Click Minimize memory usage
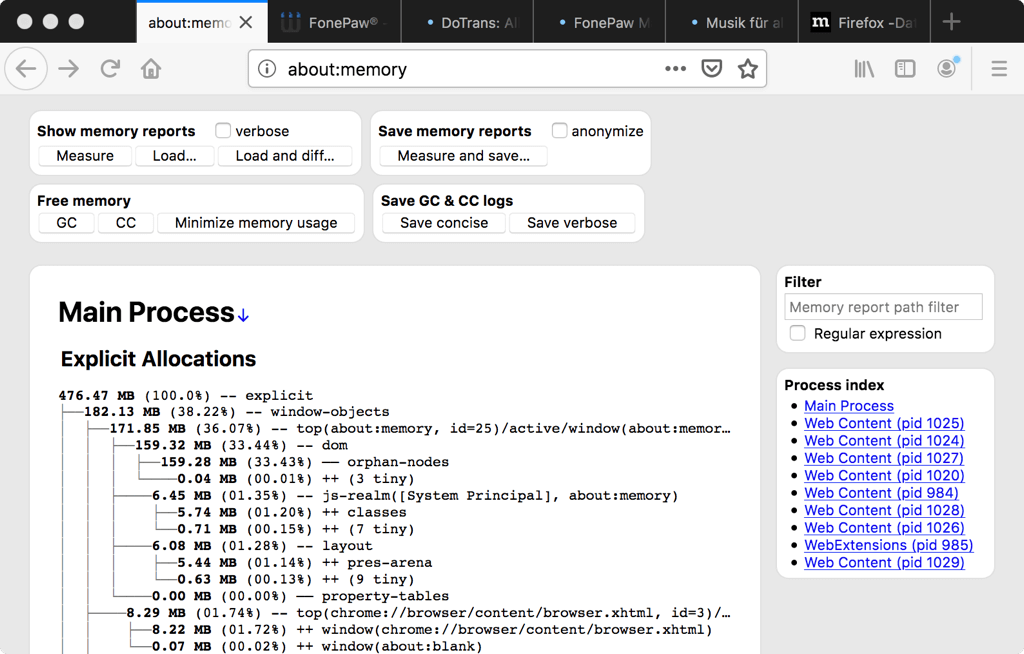 [256, 223]
